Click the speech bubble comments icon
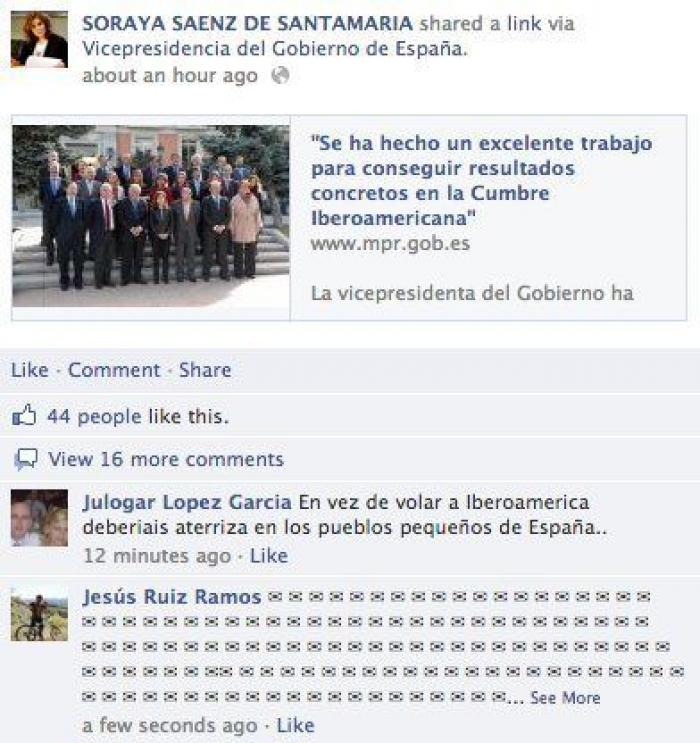Image resolution: width=700 pixels, height=743 pixels. 26,459
